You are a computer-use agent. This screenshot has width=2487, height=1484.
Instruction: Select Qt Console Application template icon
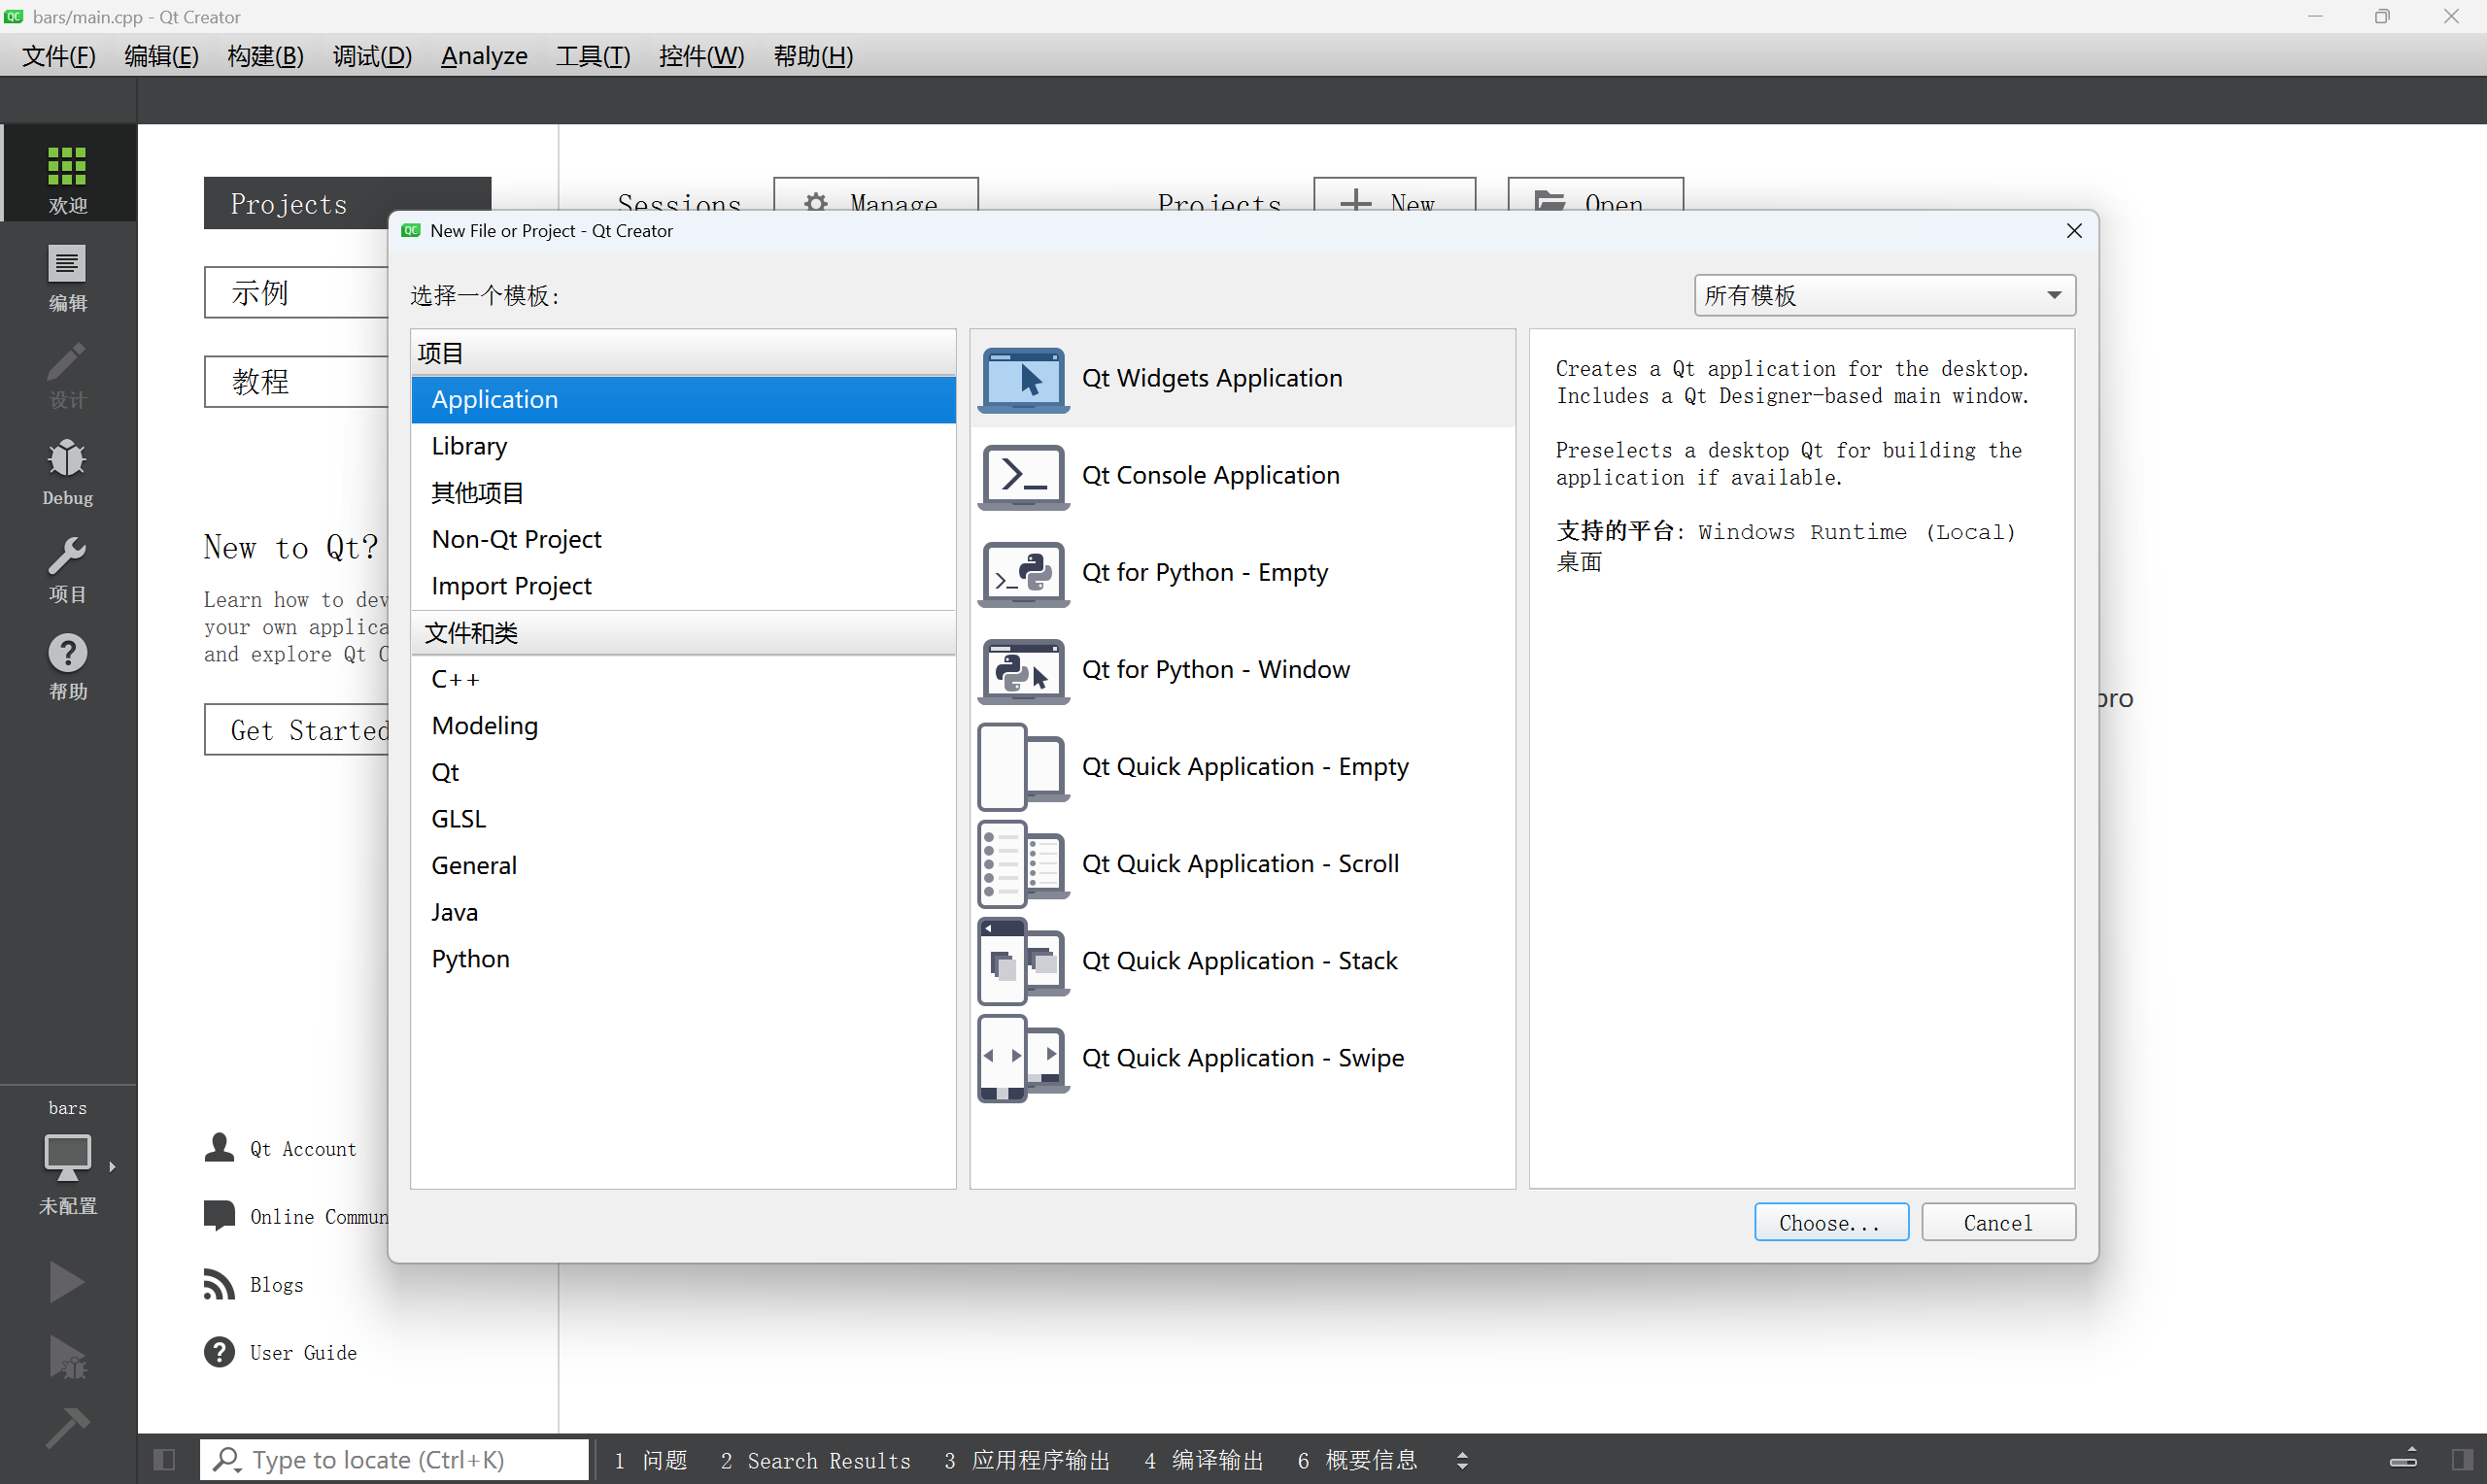(x=1023, y=476)
